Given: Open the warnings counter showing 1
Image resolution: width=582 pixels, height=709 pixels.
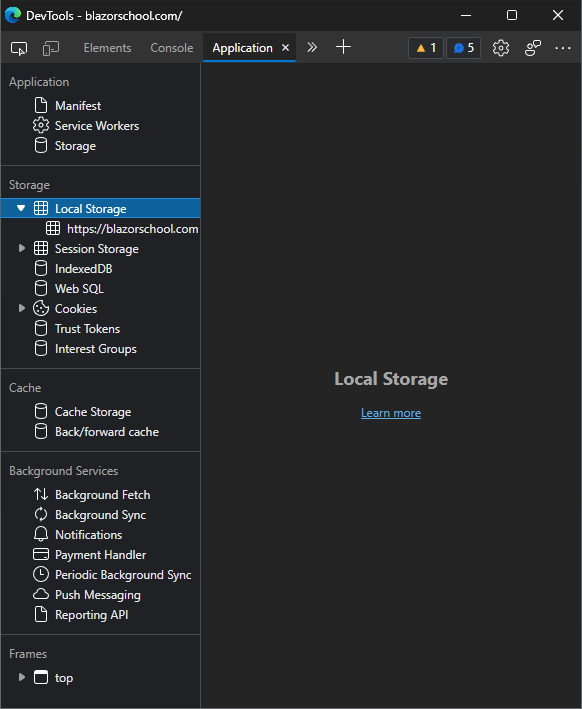Looking at the screenshot, I should (x=426, y=48).
